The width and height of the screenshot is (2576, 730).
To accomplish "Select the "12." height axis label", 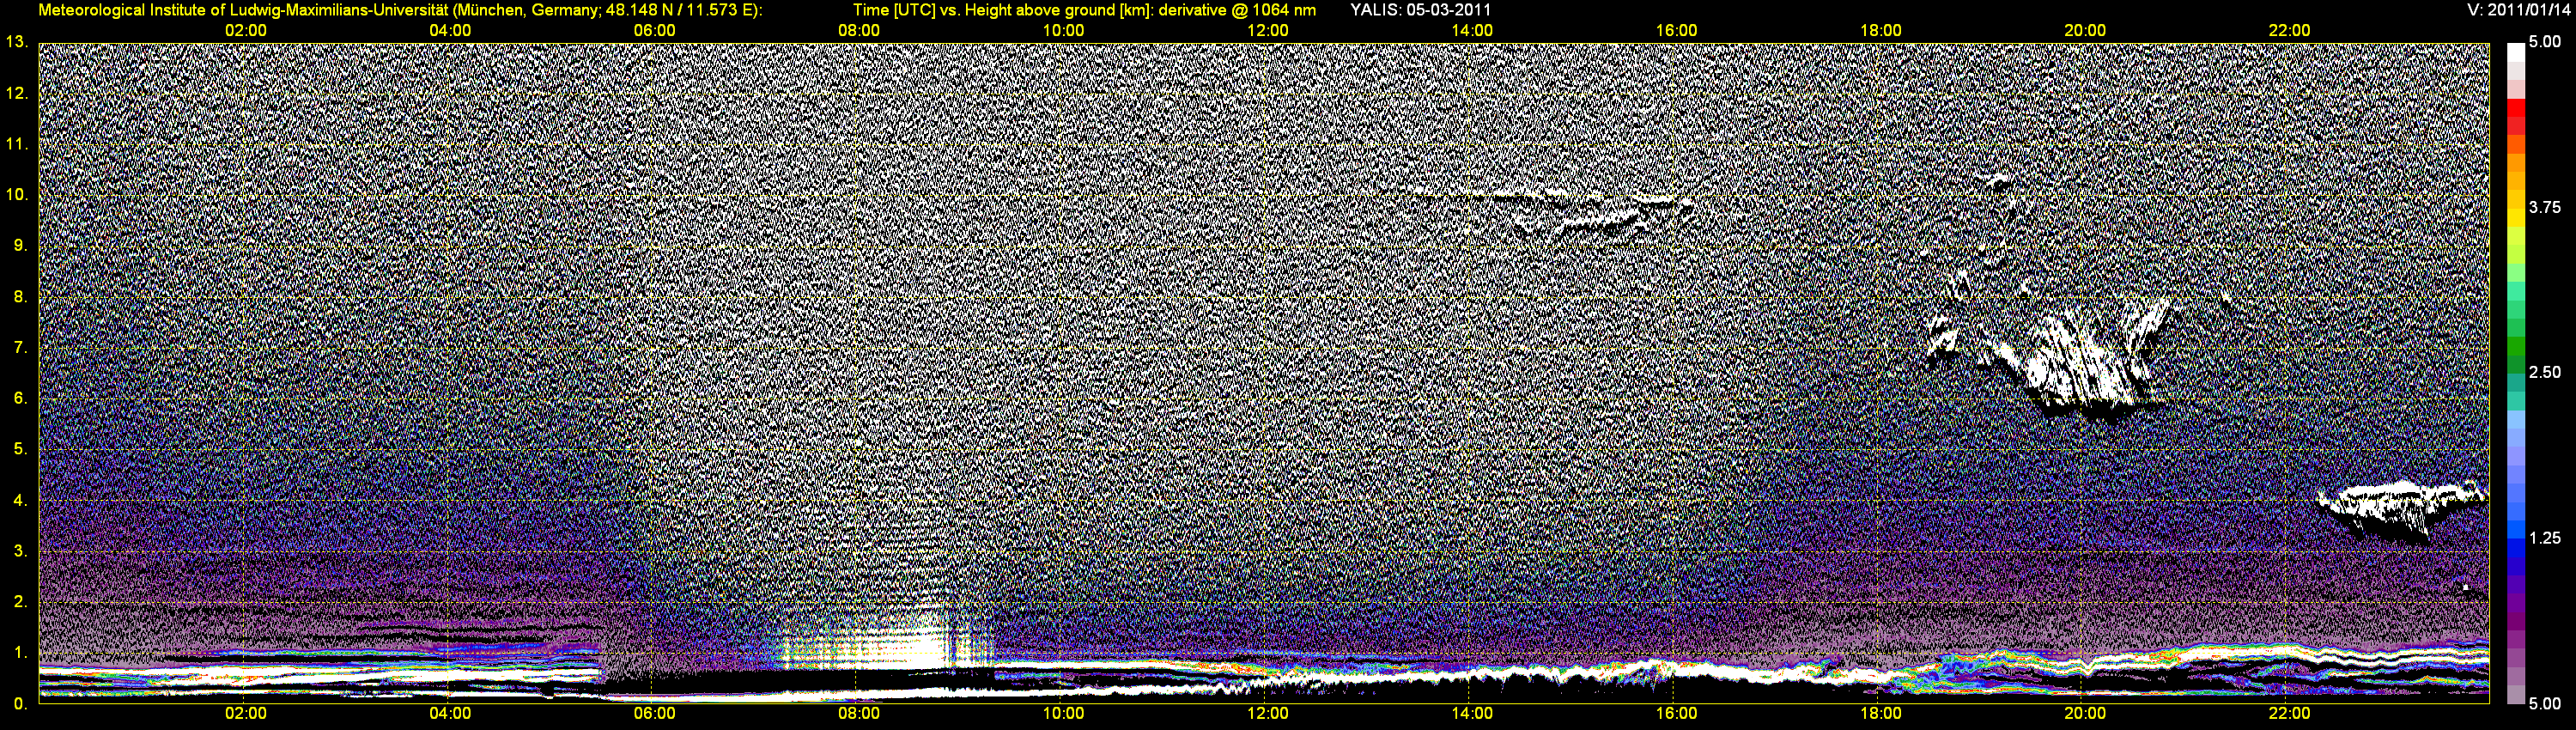I will 17,93.
